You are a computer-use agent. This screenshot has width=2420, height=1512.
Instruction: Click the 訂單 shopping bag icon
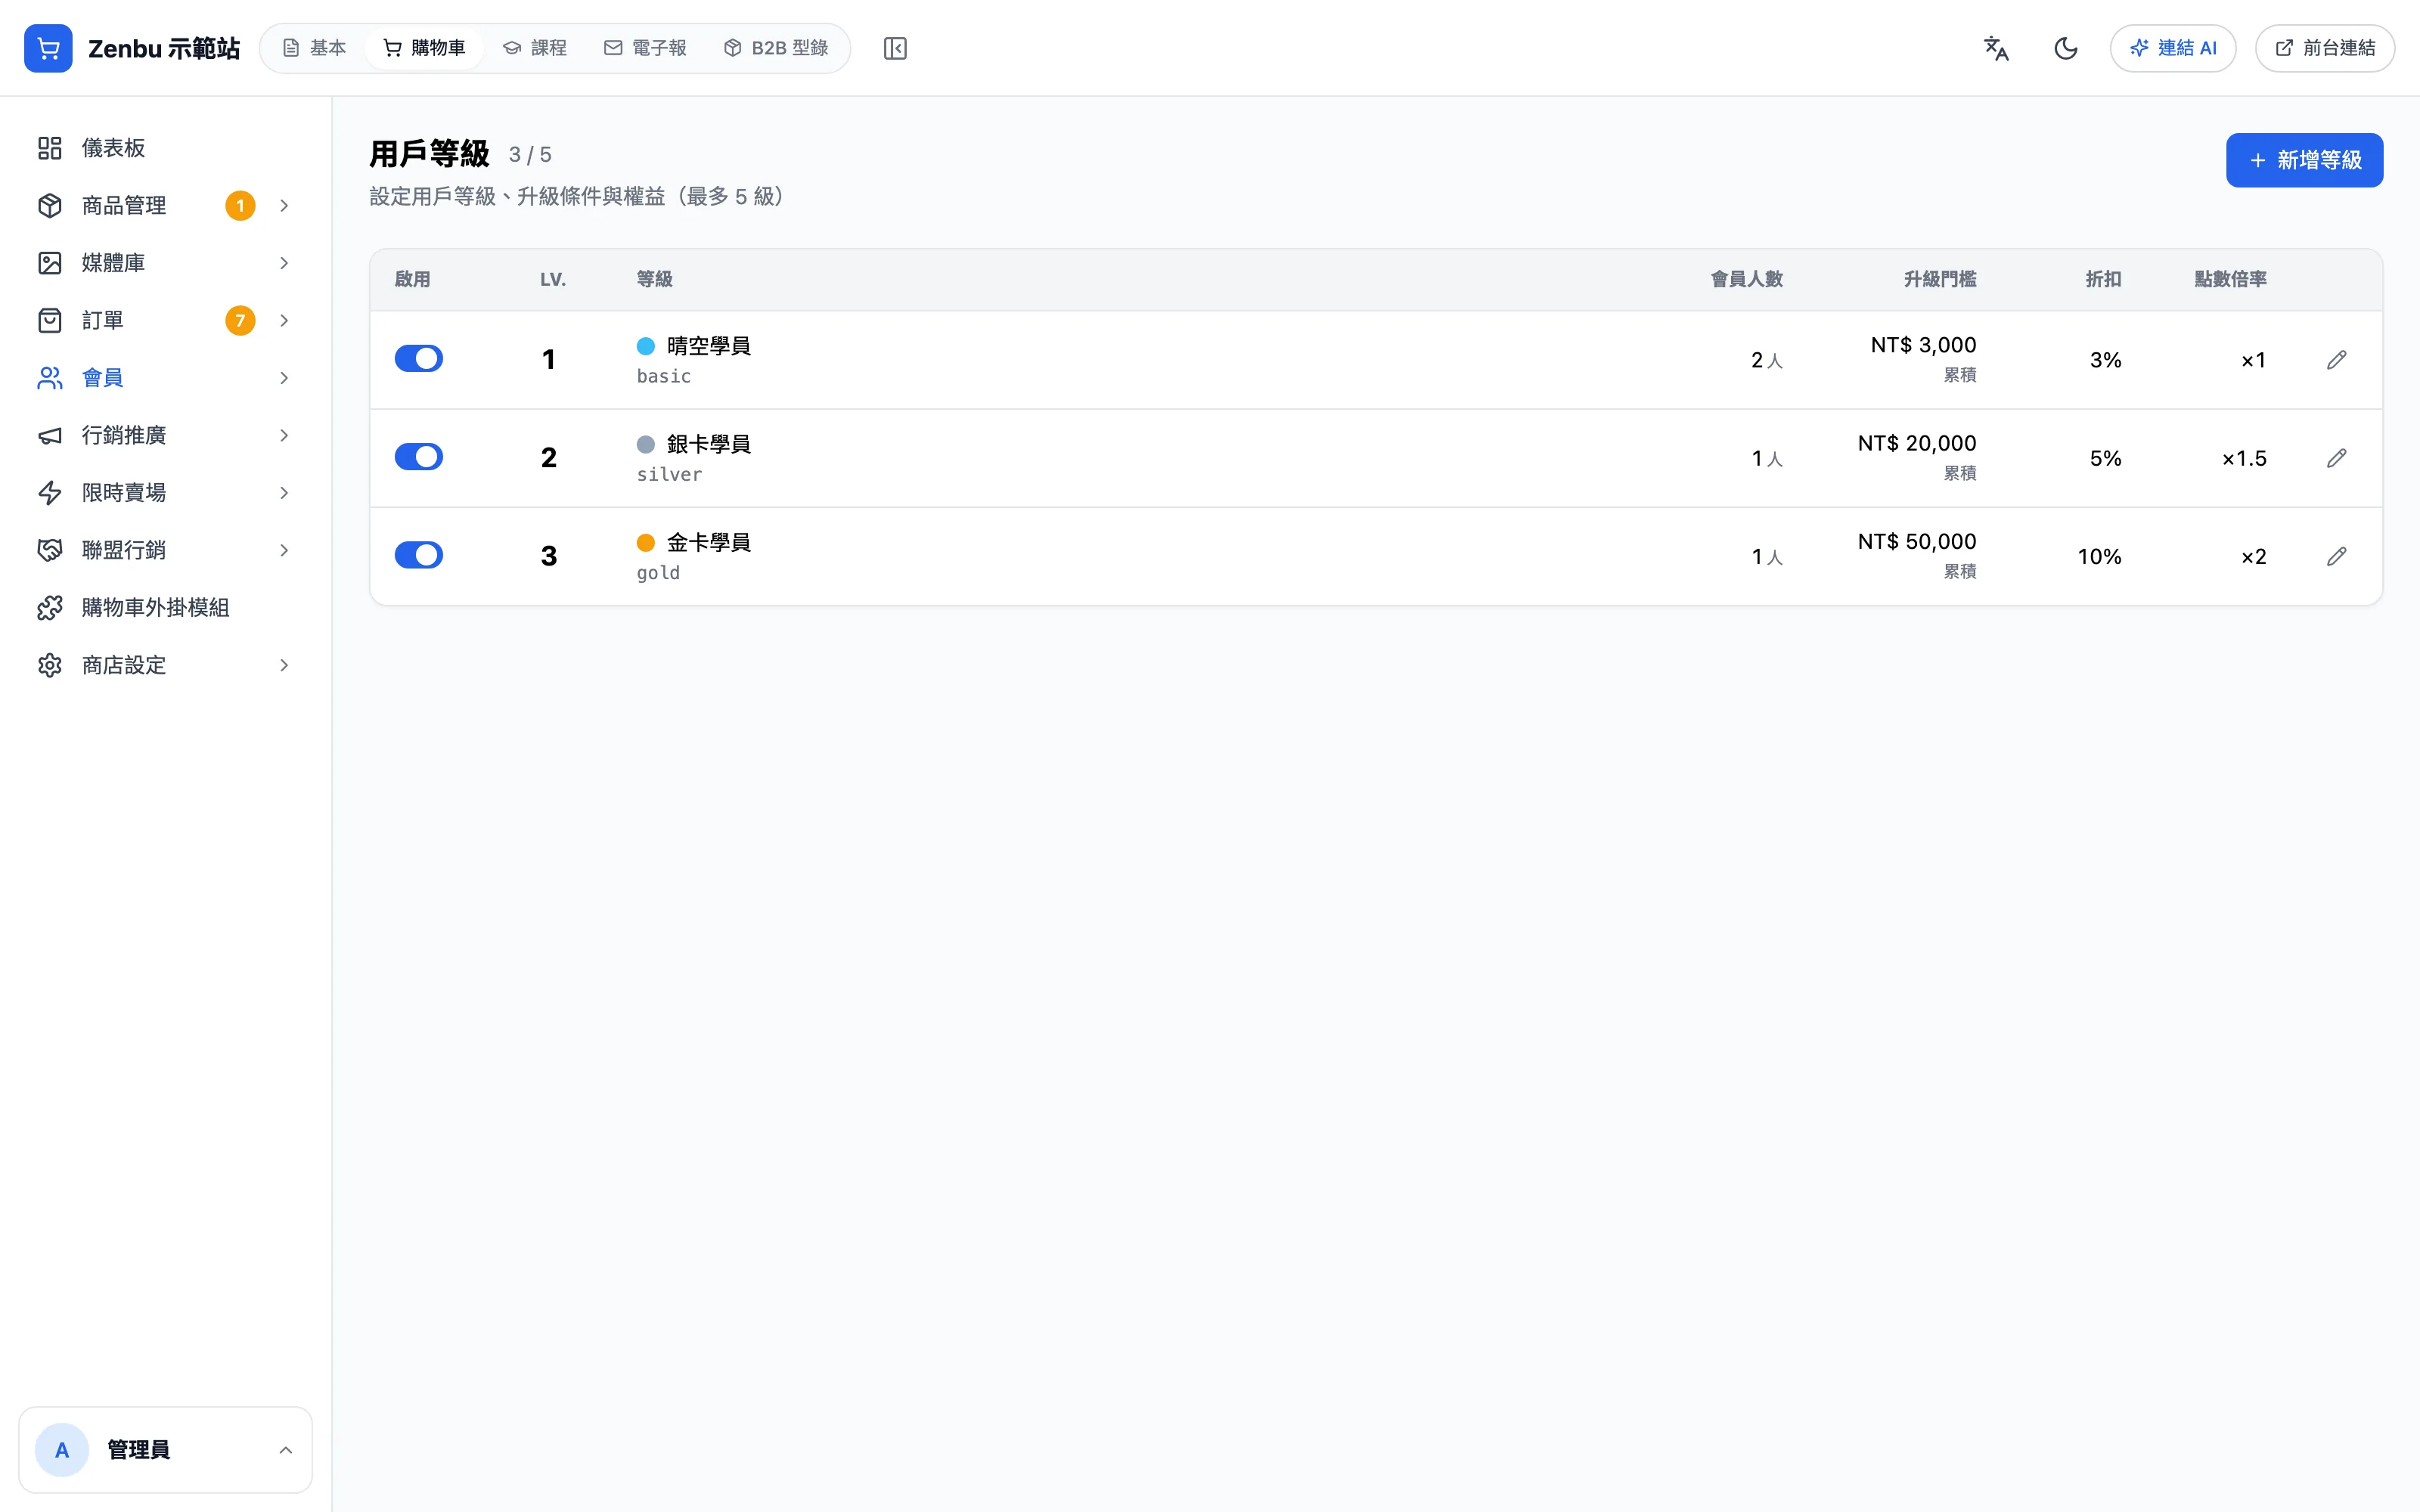click(50, 320)
